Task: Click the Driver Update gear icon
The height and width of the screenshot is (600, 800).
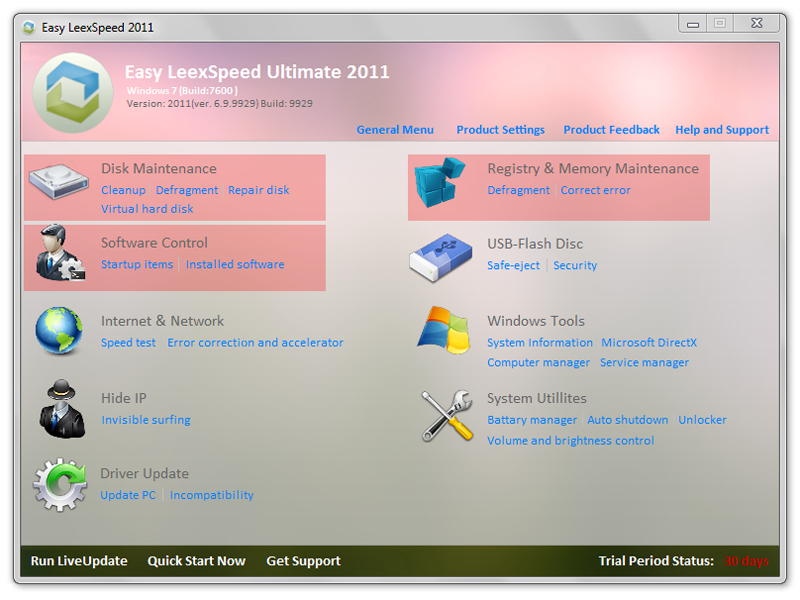Action: (x=60, y=485)
